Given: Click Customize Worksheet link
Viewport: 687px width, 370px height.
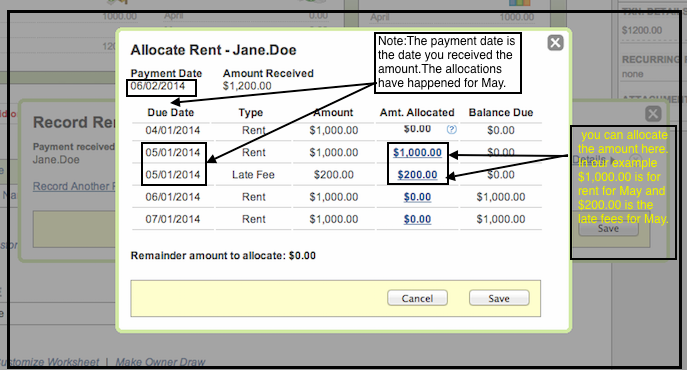Looking at the screenshot, I should [x=50, y=362].
